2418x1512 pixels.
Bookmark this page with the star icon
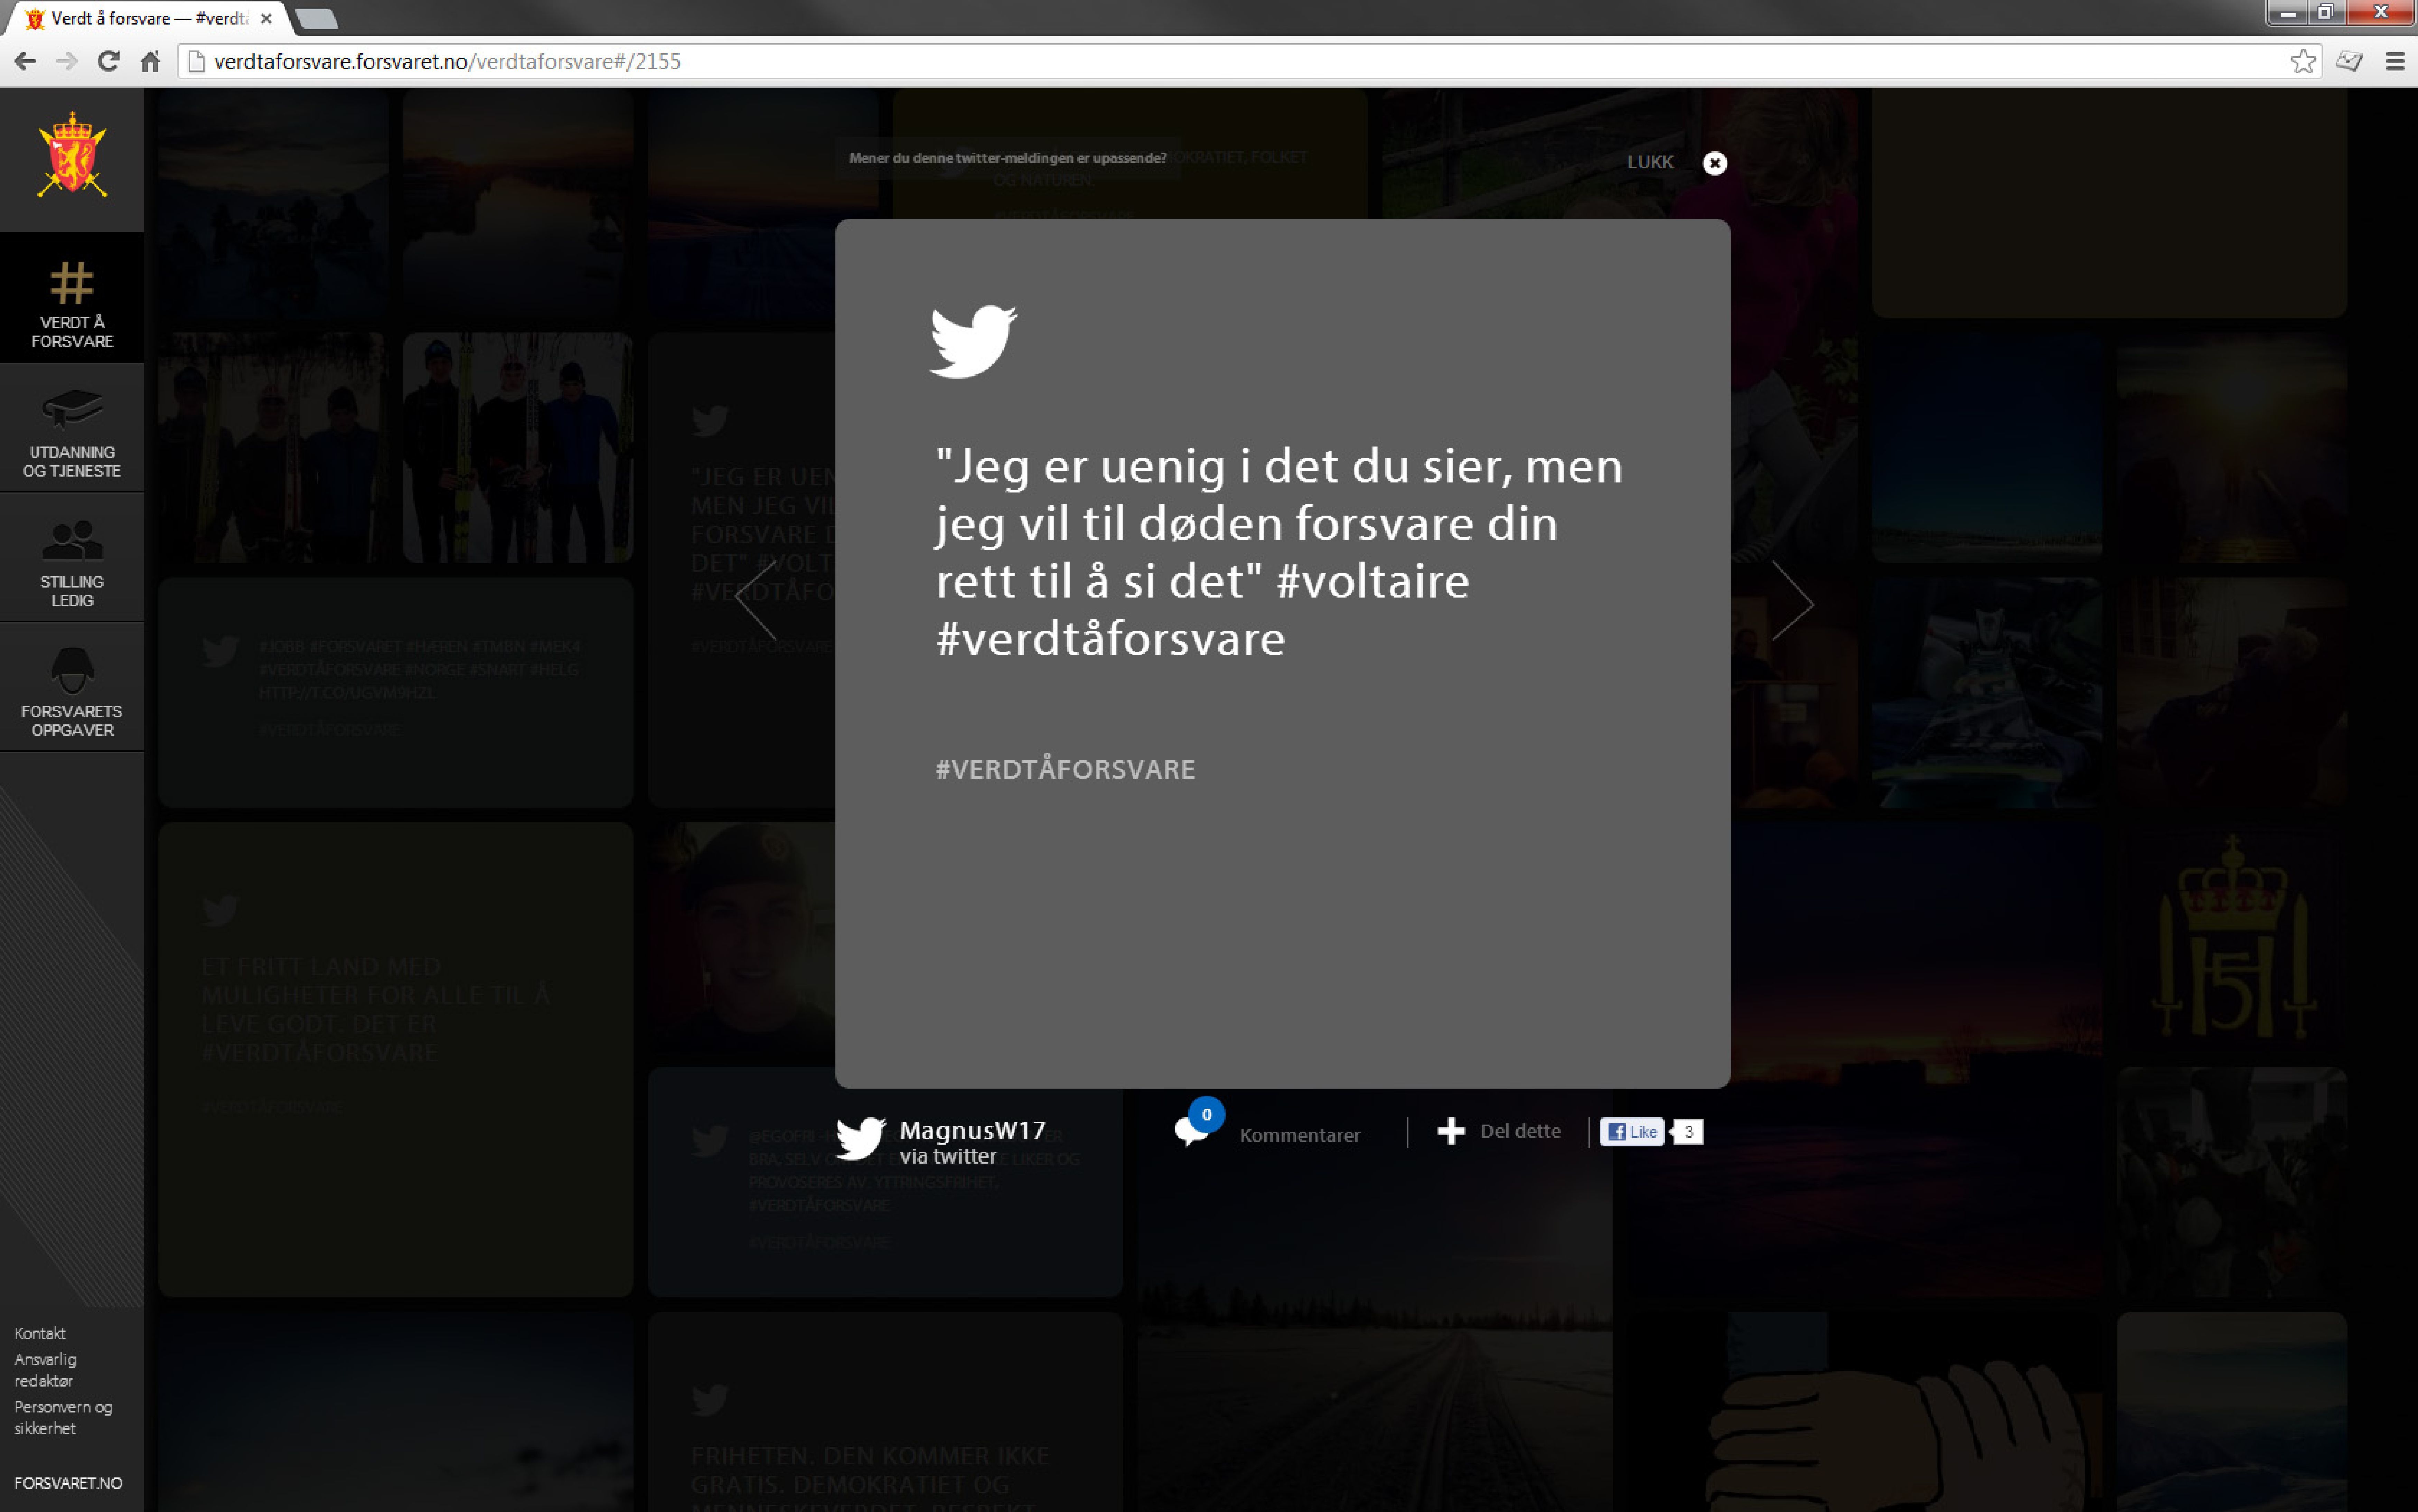pos(2303,61)
